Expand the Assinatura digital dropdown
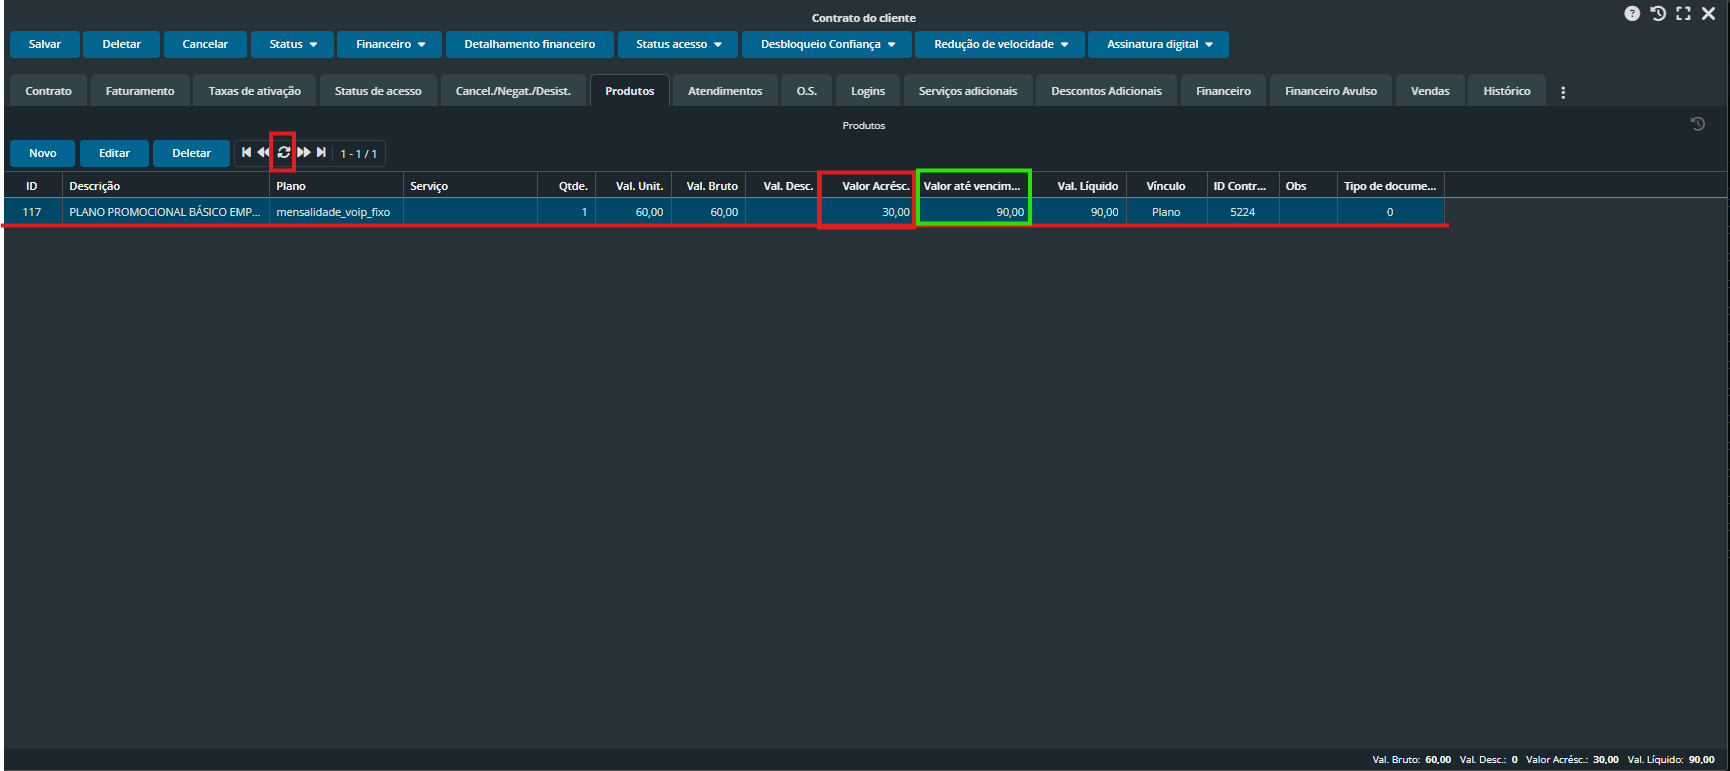1730x771 pixels. [x=1158, y=45]
